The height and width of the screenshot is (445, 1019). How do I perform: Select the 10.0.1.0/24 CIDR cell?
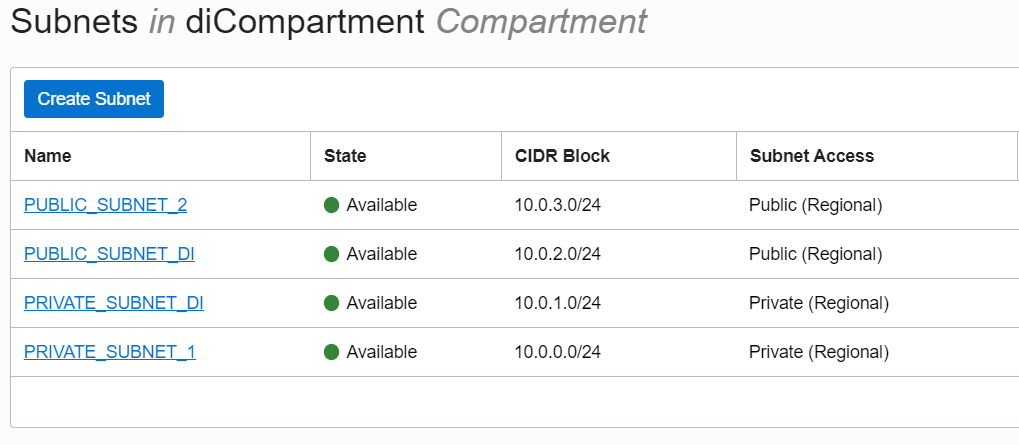[557, 303]
